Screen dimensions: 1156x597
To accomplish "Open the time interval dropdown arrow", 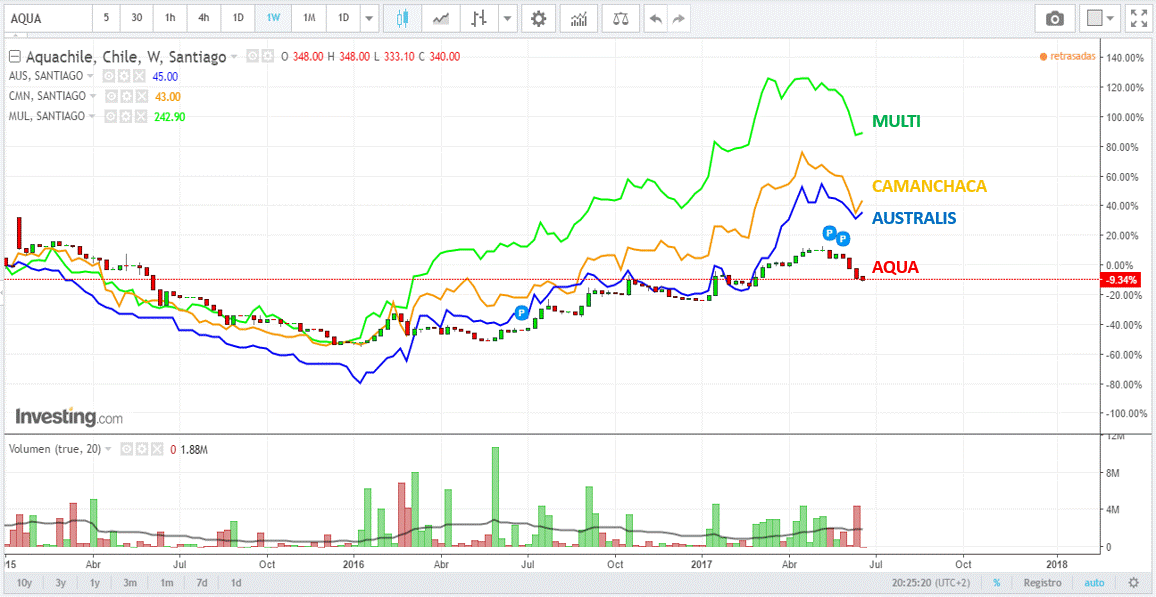I will point(369,18).
